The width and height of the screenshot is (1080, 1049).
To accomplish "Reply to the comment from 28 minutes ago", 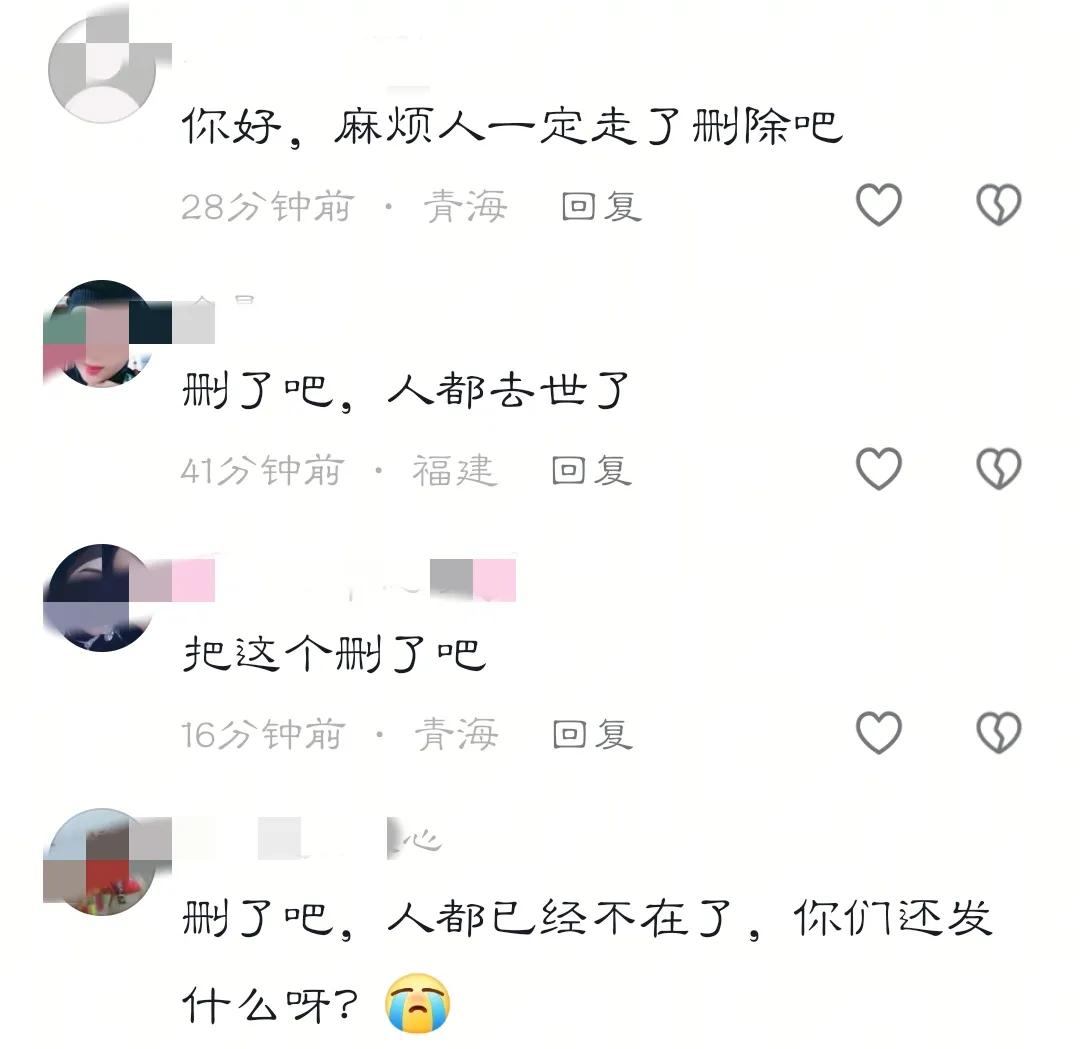I will 601,207.
